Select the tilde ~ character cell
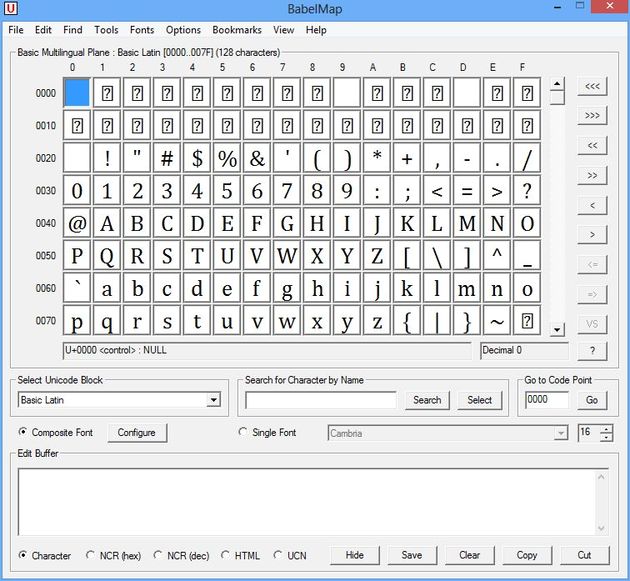Viewport: 630px width, 581px height. (x=497, y=321)
